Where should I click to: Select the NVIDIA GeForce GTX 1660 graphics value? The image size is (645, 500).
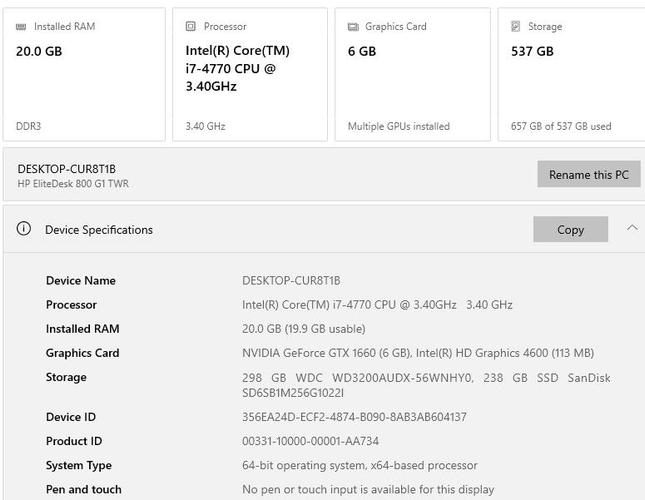418,353
